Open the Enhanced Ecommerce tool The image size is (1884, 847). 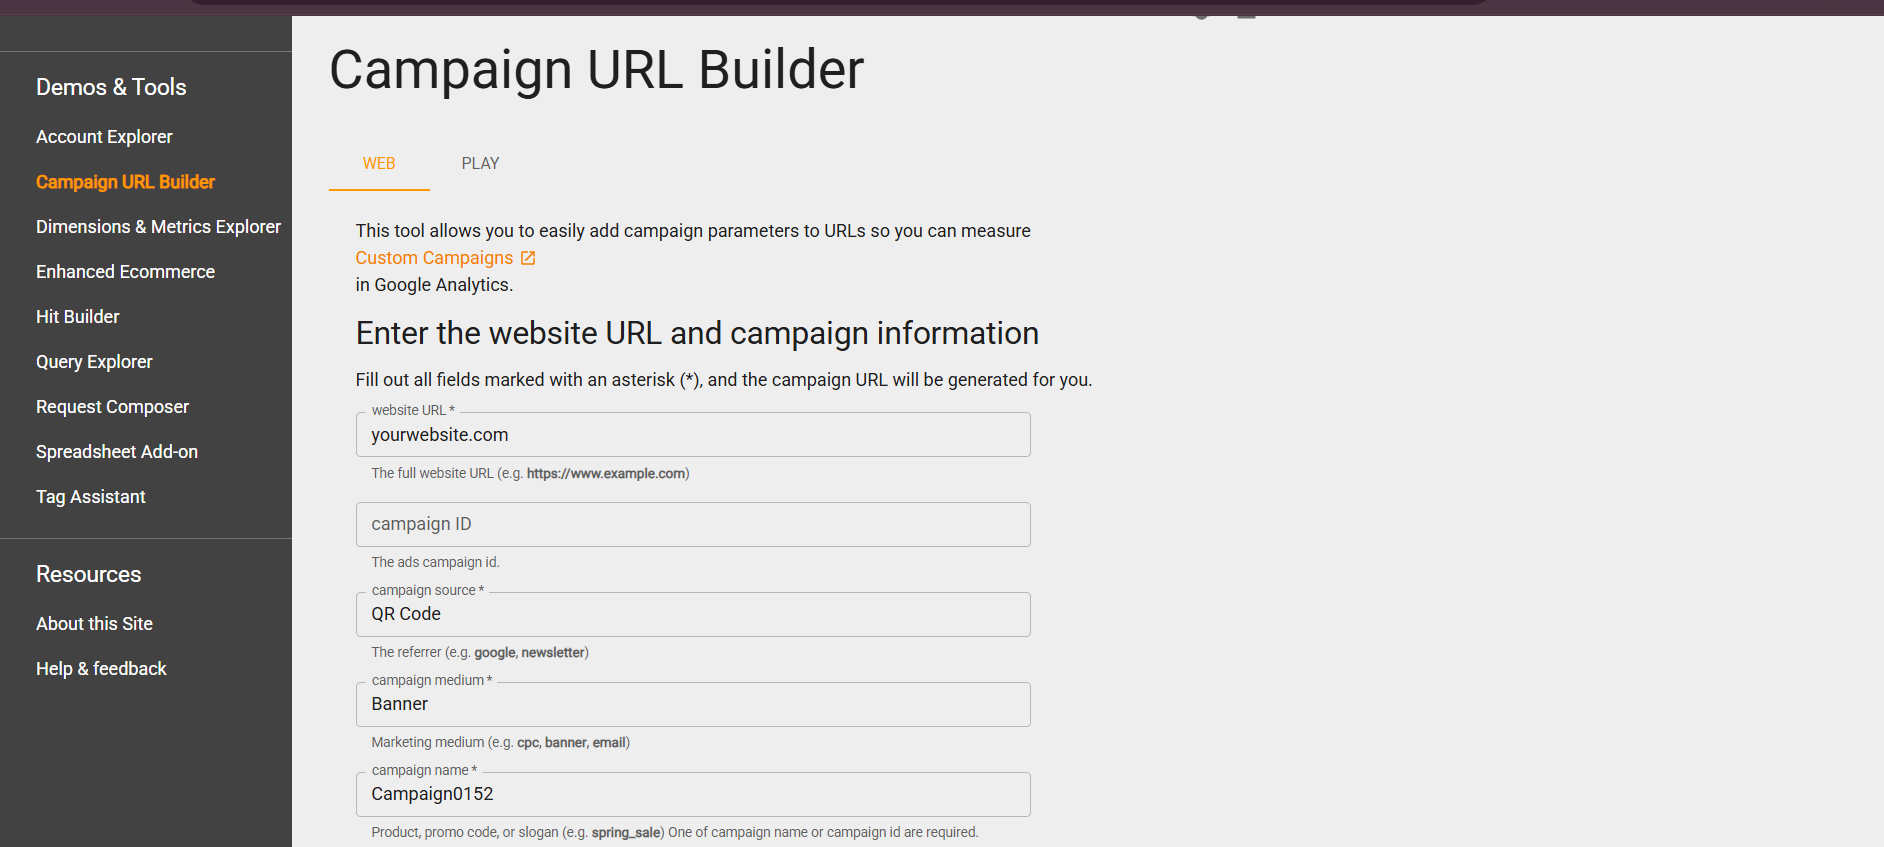tap(125, 271)
